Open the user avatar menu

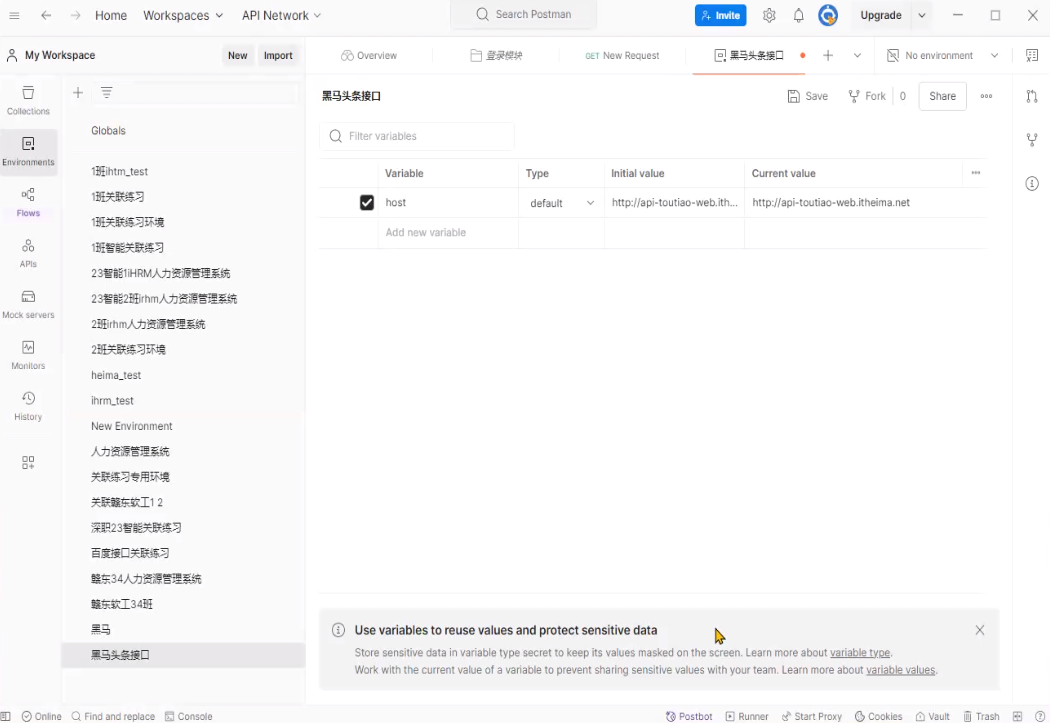tap(828, 15)
